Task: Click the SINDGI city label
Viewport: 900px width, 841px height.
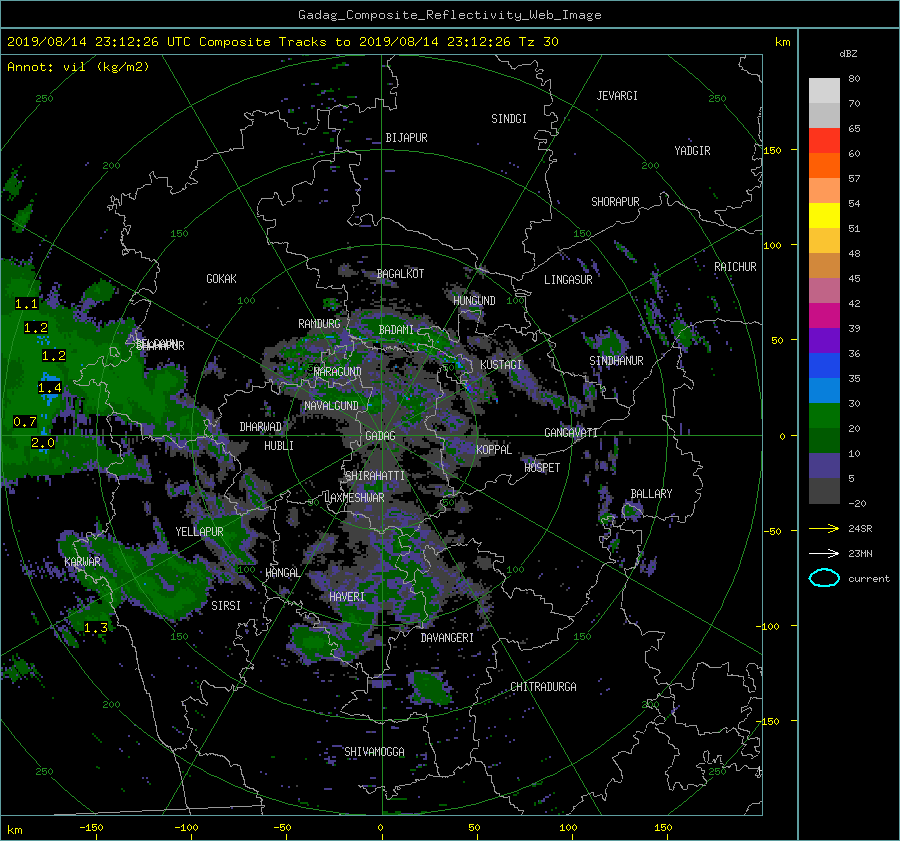Action: click(509, 119)
